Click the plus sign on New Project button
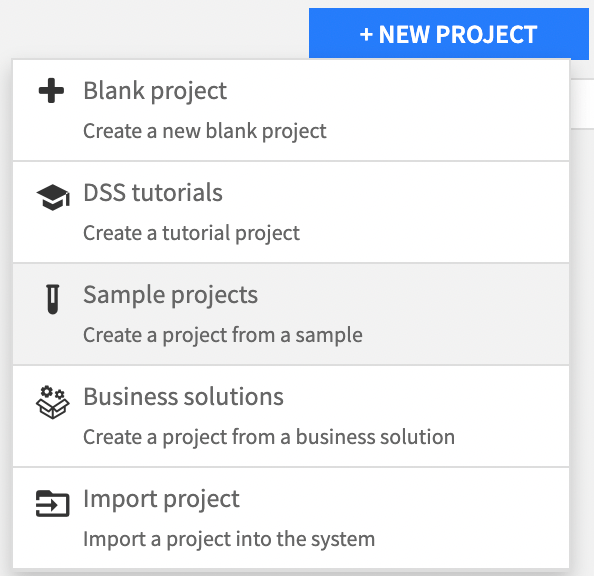 pos(366,34)
